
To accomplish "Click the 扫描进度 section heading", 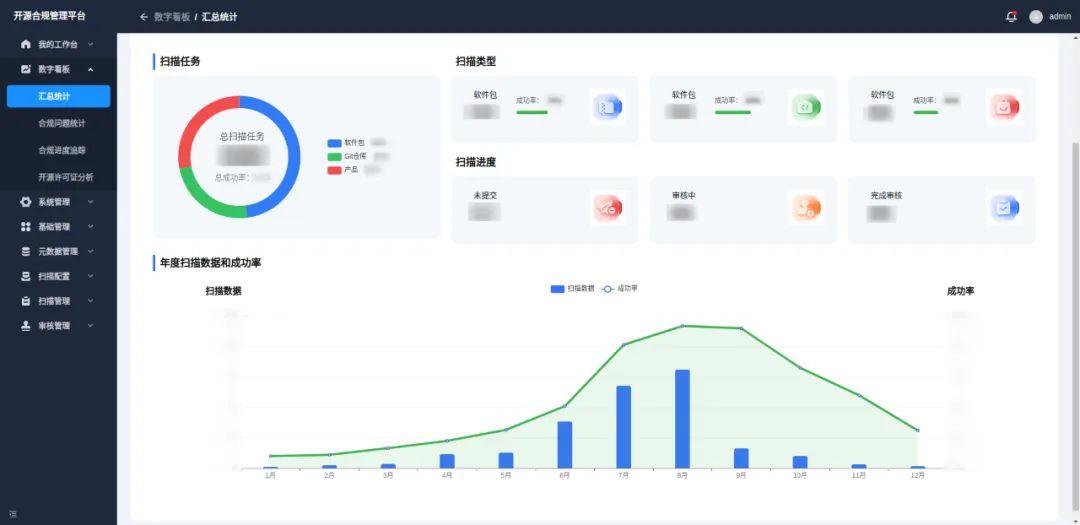I will (475, 162).
